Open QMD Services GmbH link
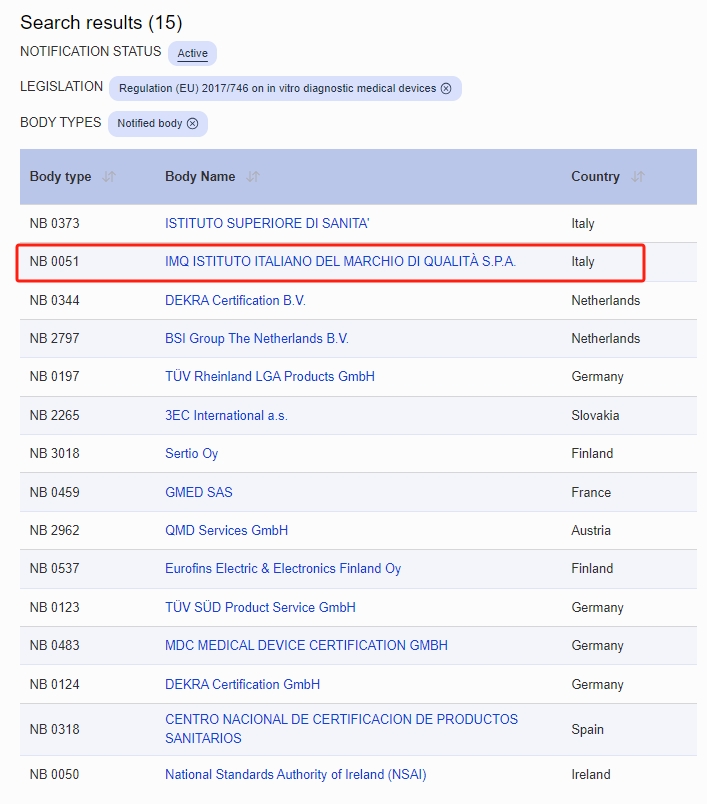Viewport: 707px width, 804px height. click(x=227, y=530)
